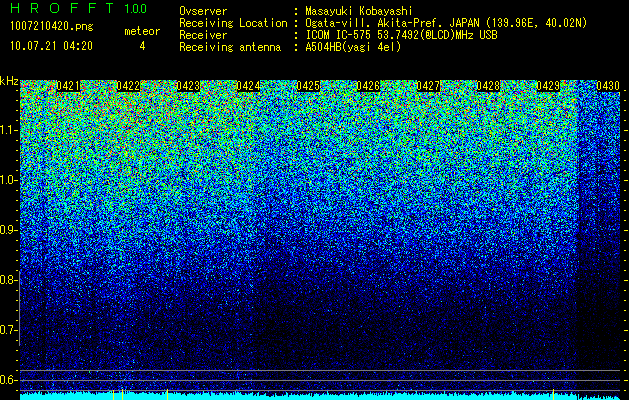Screen dimensions: 629x400
Task: Click the meteor label
Action: point(142,31)
